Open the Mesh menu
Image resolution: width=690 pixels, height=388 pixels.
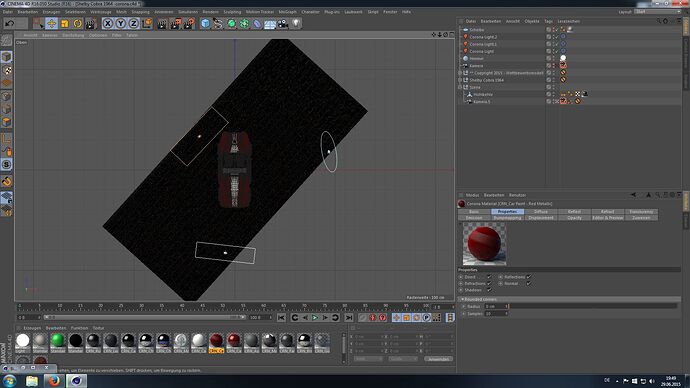click(x=121, y=12)
